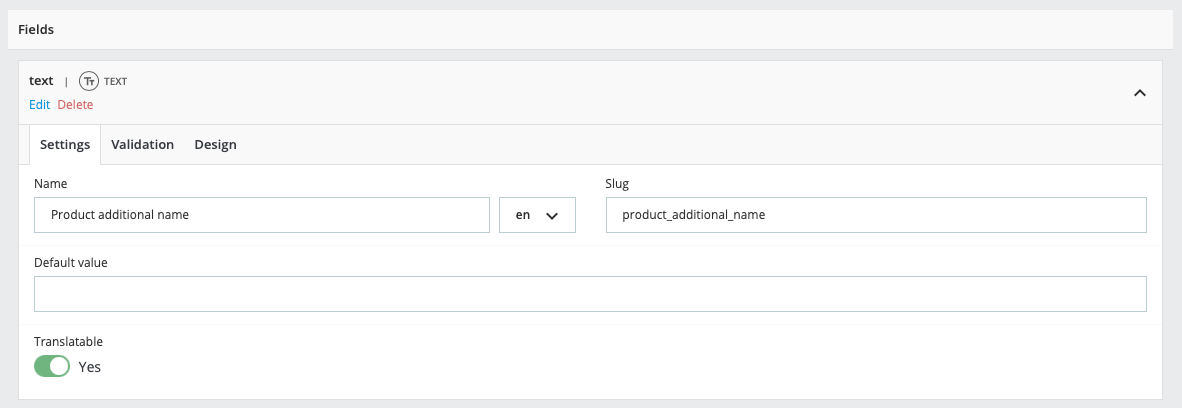The height and width of the screenshot is (408, 1182).
Task: Switch to the Validation tab
Action: pyautogui.click(x=142, y=145)
